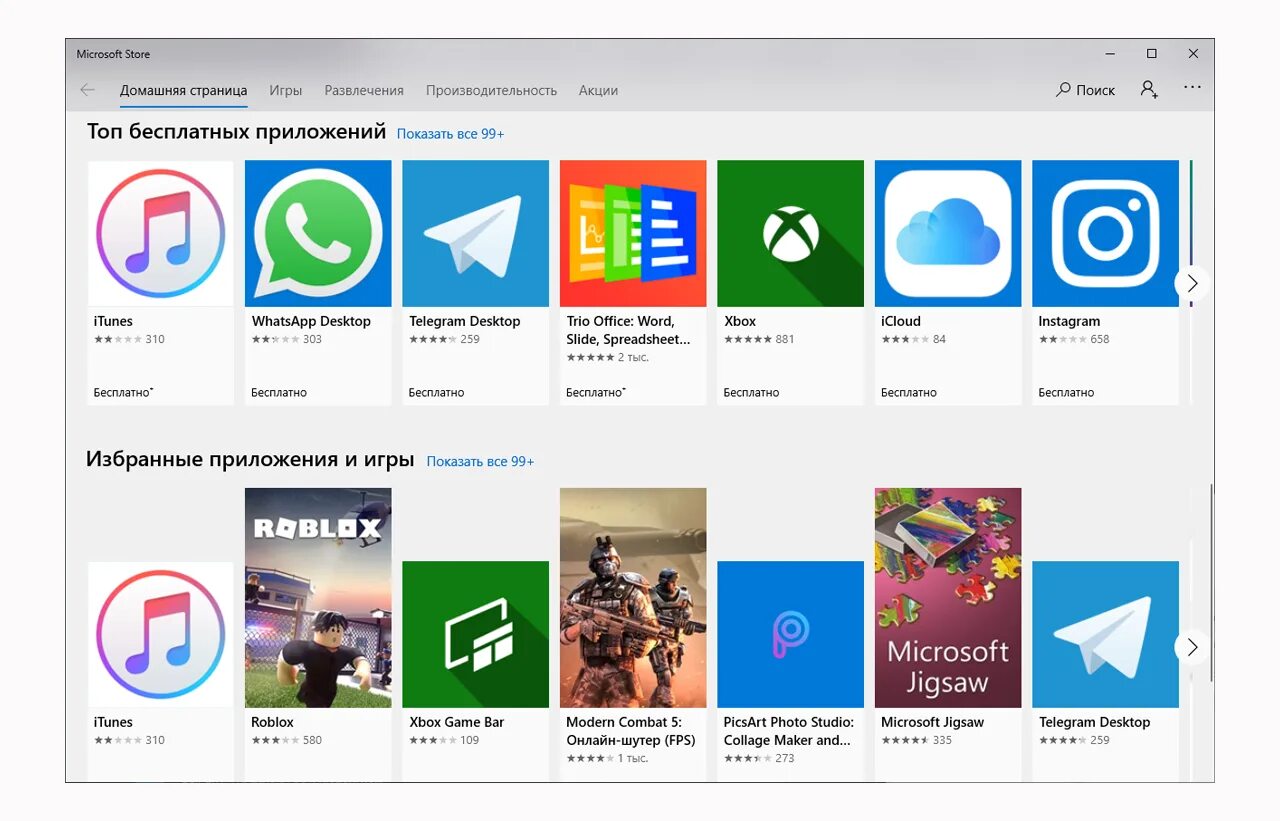
Task: Open the Xbox Game Bar icon
Action: (x=475, y=634)
